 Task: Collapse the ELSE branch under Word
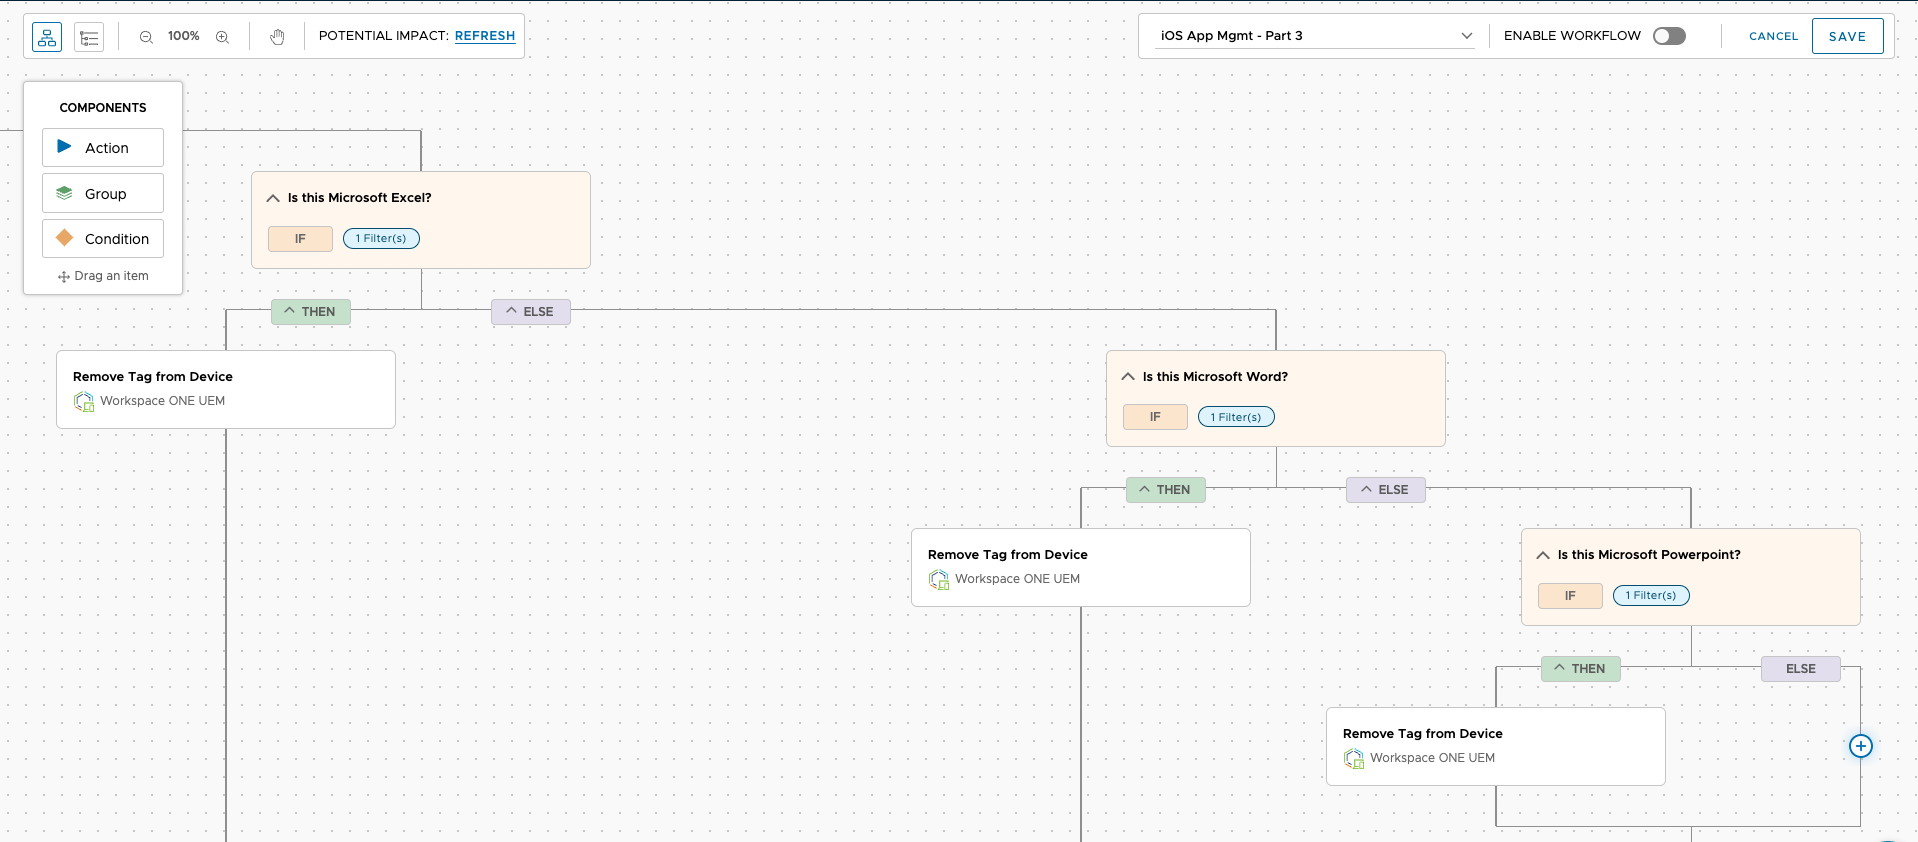click(1386, 490)
